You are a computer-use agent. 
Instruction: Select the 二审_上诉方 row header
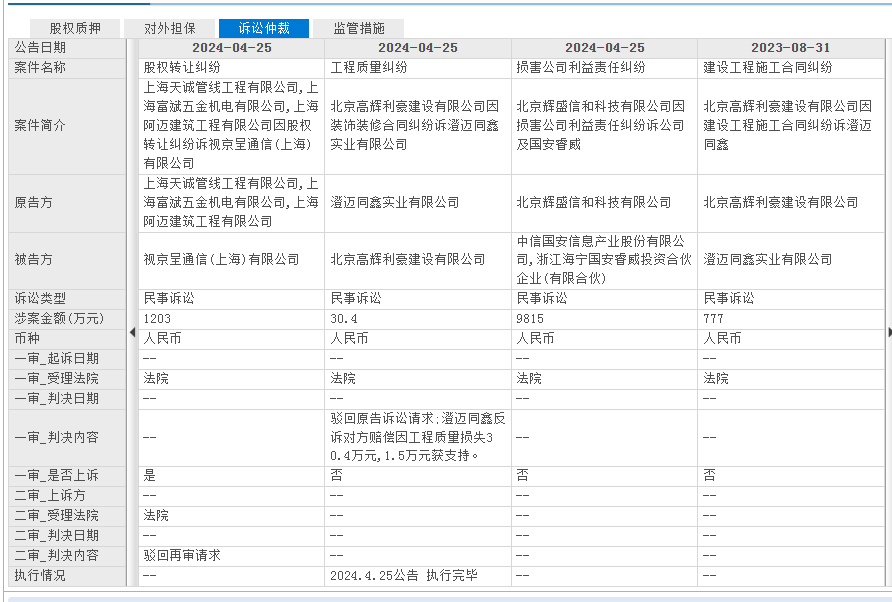pyautogui.click(x=67, y=496)
